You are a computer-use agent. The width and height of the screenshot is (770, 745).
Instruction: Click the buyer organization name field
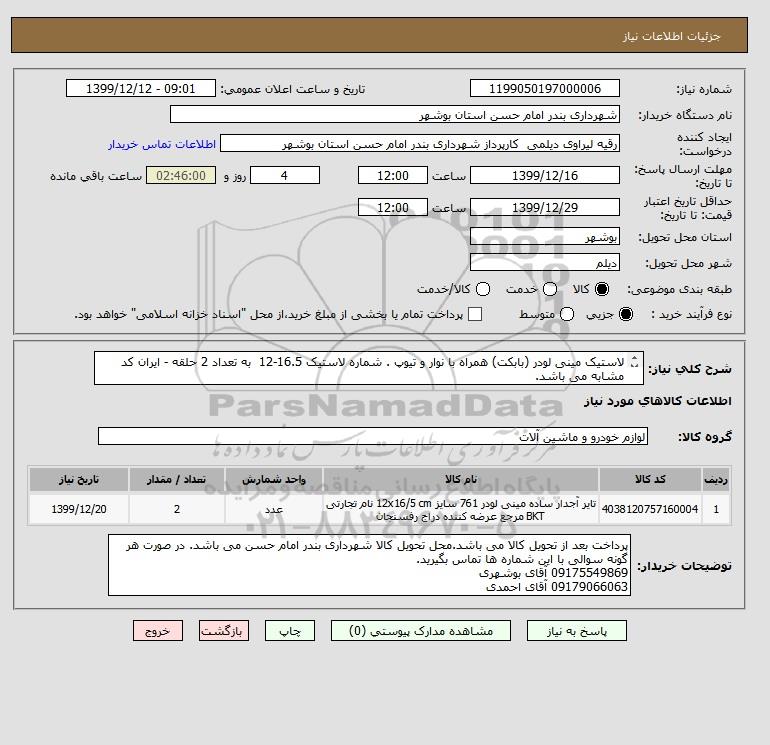click(x=395, y=114)
